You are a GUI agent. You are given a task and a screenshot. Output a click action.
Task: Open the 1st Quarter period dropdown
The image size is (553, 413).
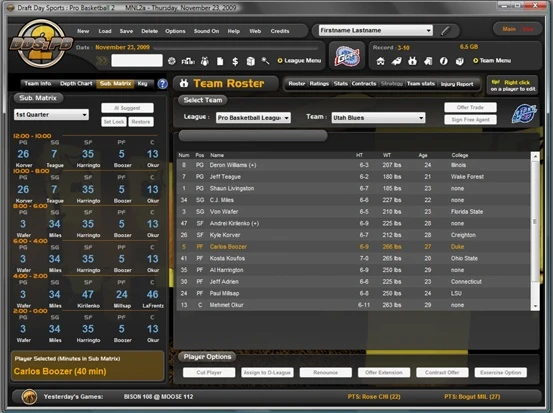pos(51,115)
